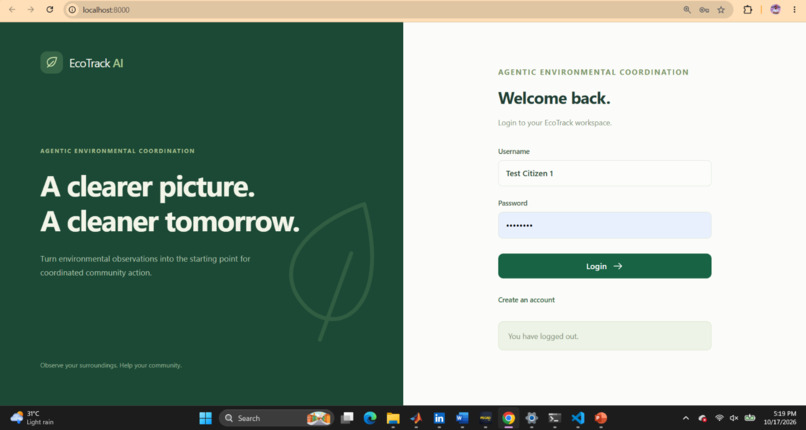Open the saved passwords key icon
Screen dimensions: 806x430
pos(704,10)
